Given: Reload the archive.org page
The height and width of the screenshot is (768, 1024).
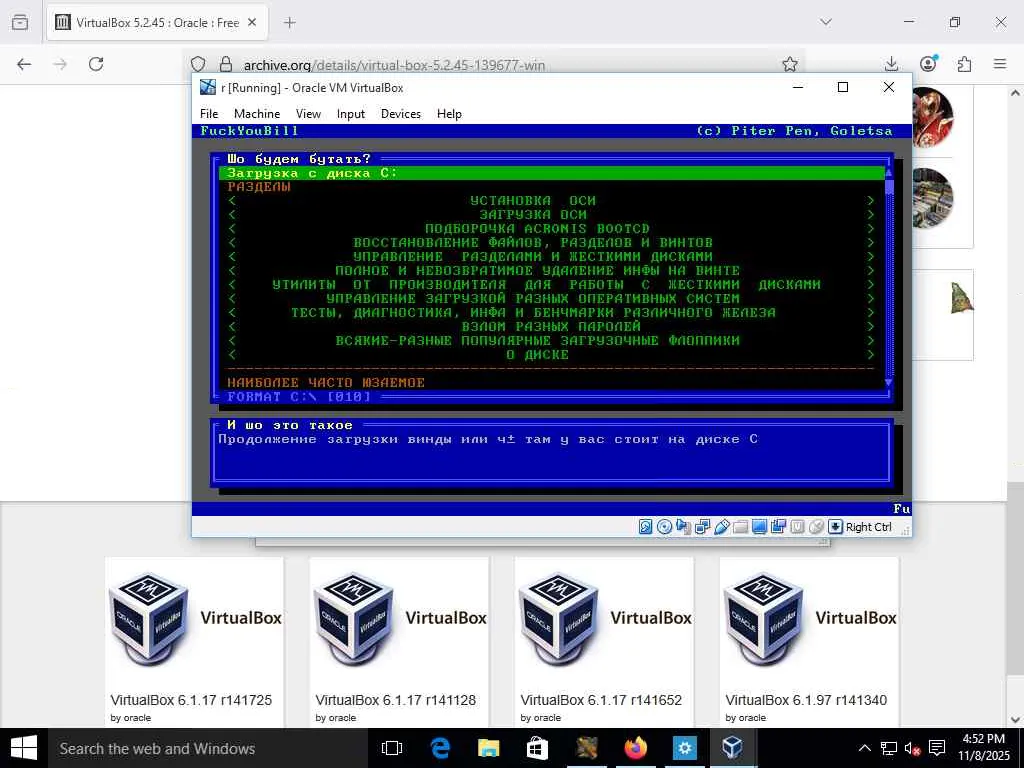Looking at the screenshot, I should [96, 64].
